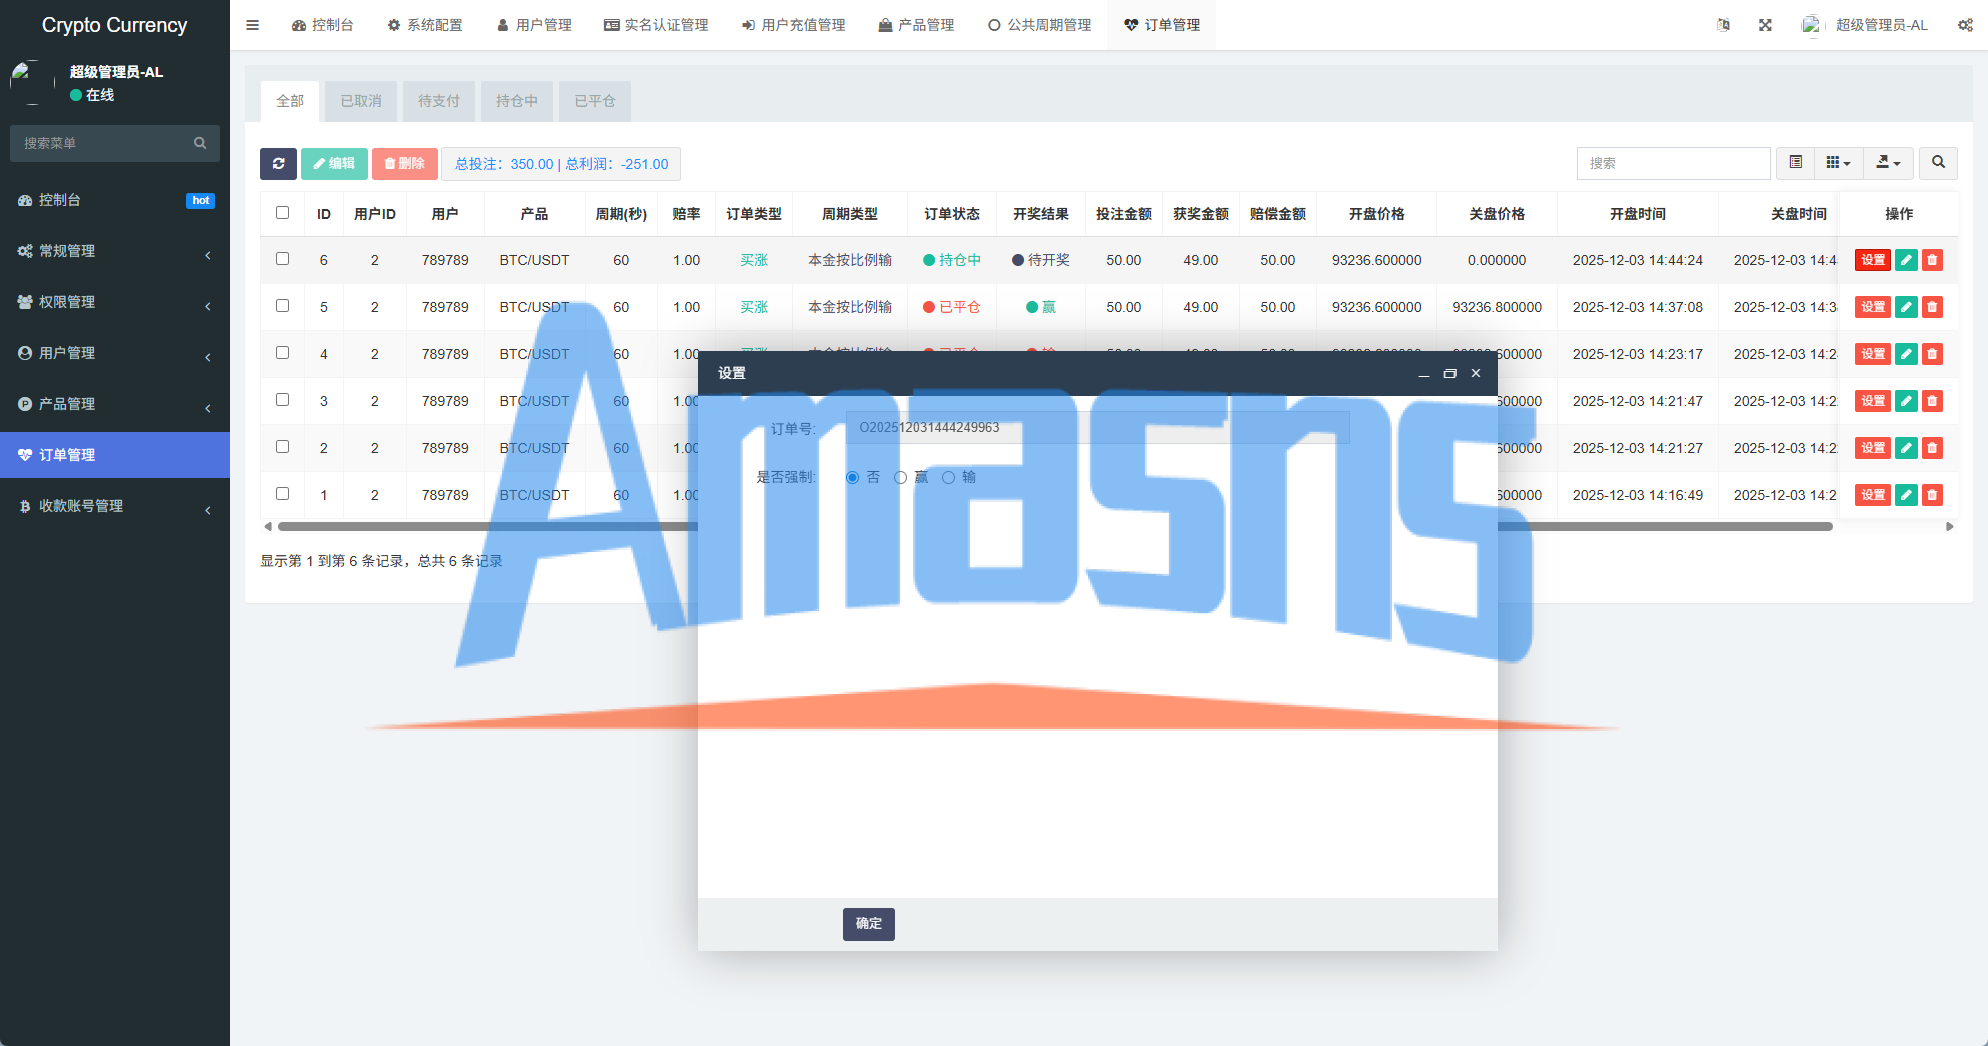Select the 赢 radio option in dialog
Viewport: 1988px width, 1046px height.
[x=901, y=478]
